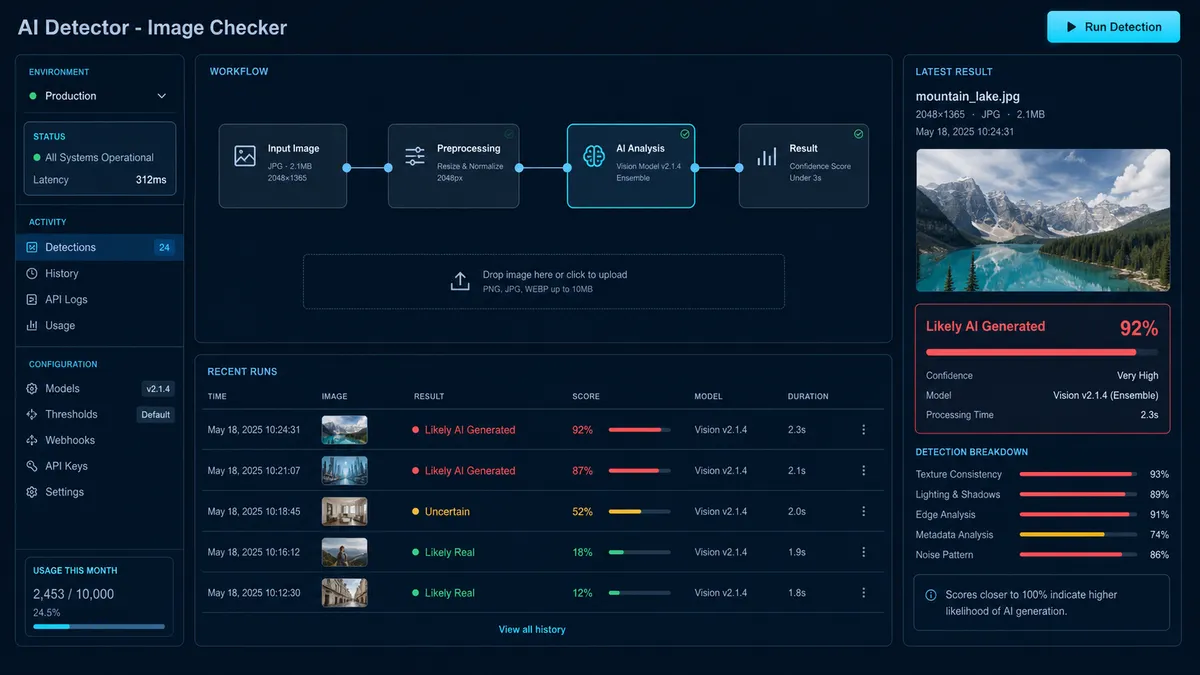Image resolution: width=1200 pixels, height=675 pixels.
Task: Click the Noise Pattern 86% value
Action: coord(1159,555)
